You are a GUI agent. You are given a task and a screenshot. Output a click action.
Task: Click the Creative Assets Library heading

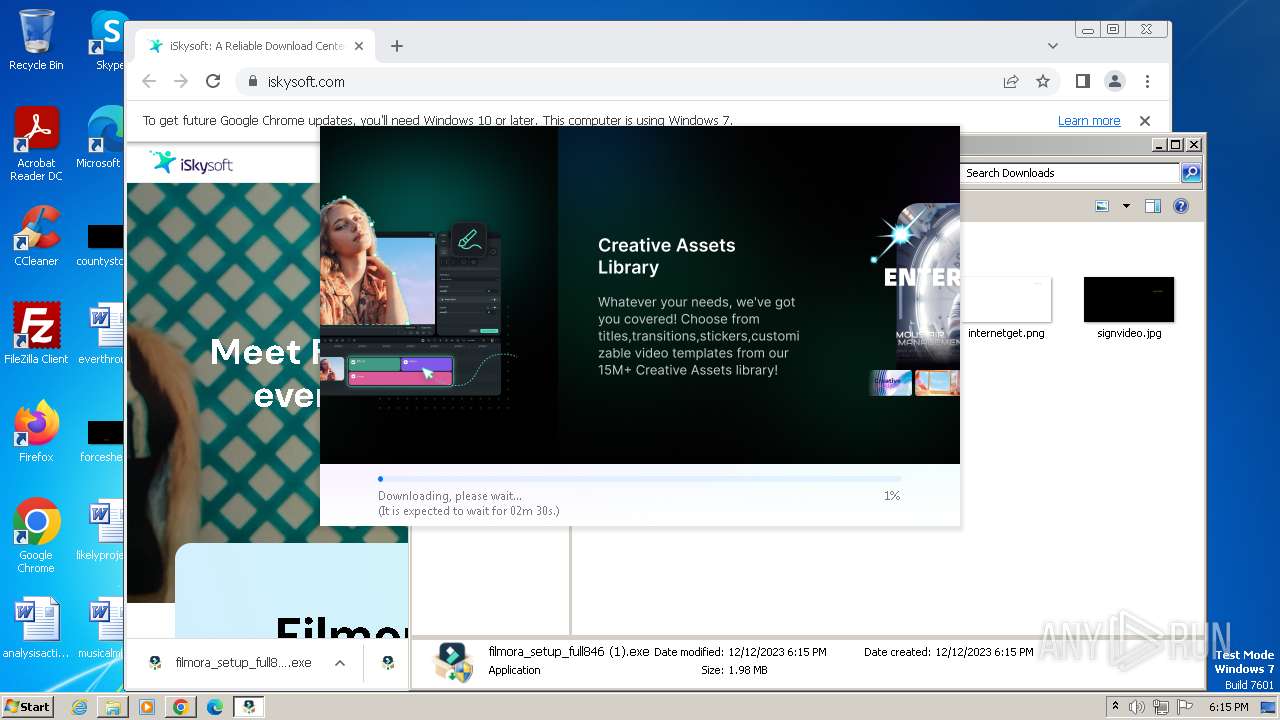[x=666, y=256]
